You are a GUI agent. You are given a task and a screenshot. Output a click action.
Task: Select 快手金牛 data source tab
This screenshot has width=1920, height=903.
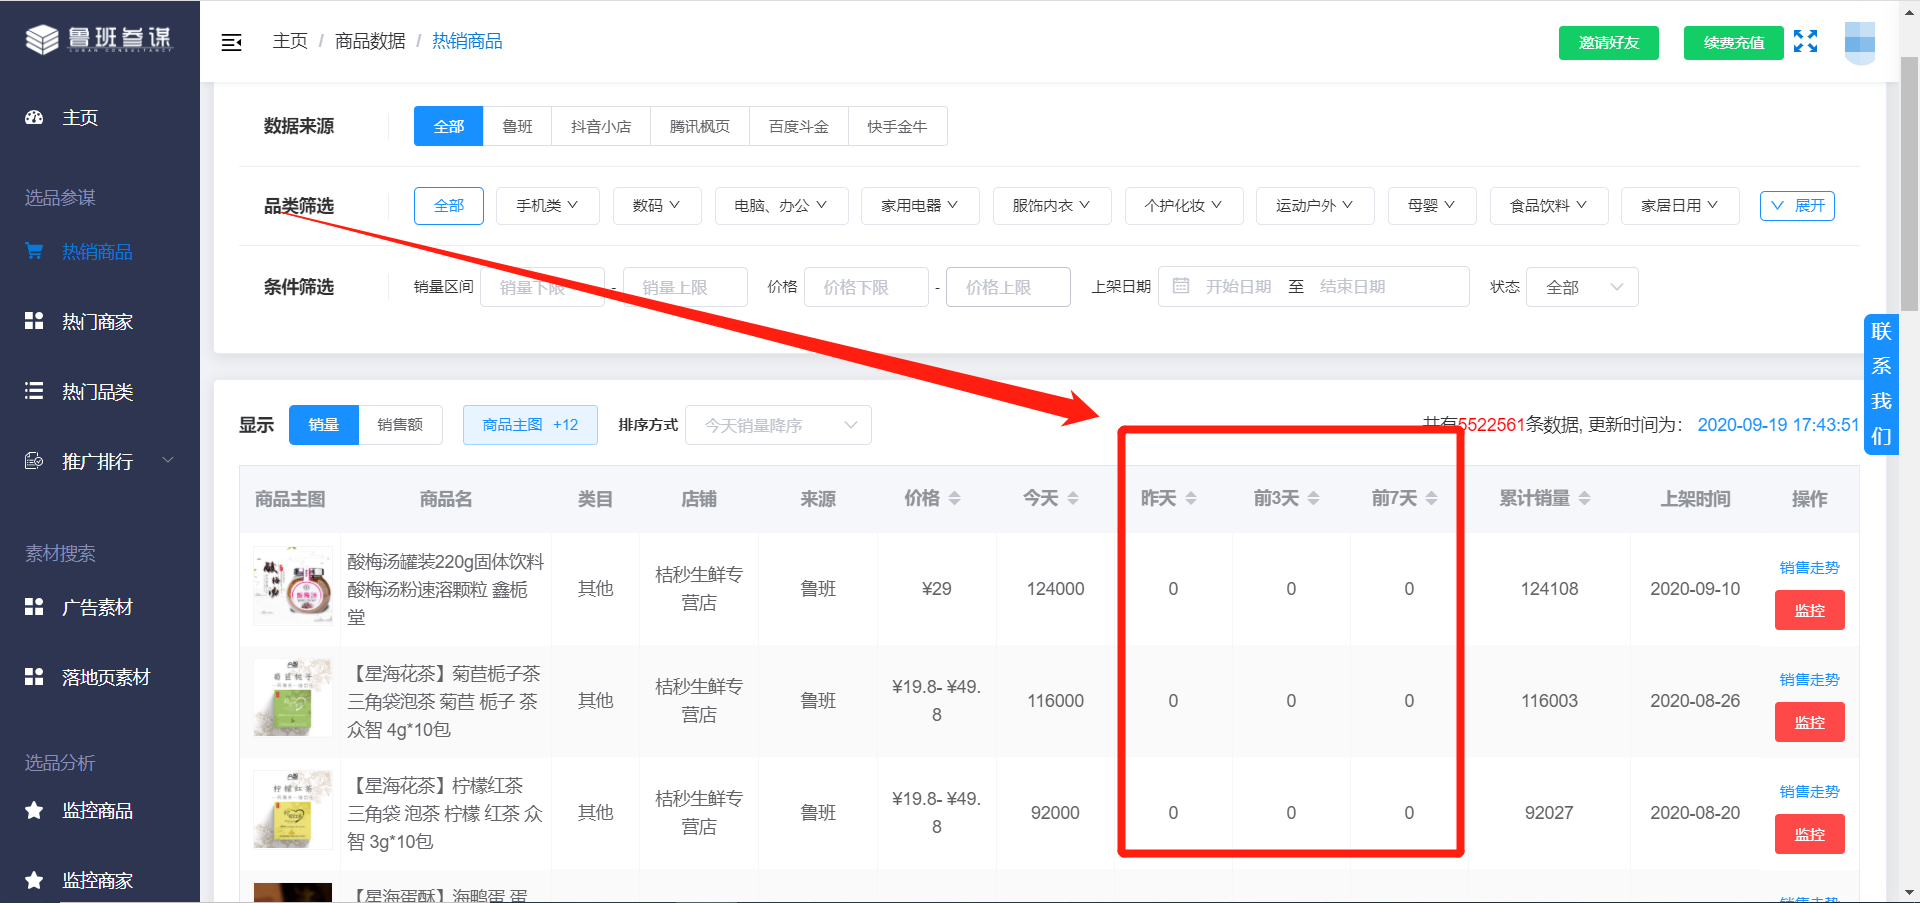pyautogui.click(x=897, y=126)
